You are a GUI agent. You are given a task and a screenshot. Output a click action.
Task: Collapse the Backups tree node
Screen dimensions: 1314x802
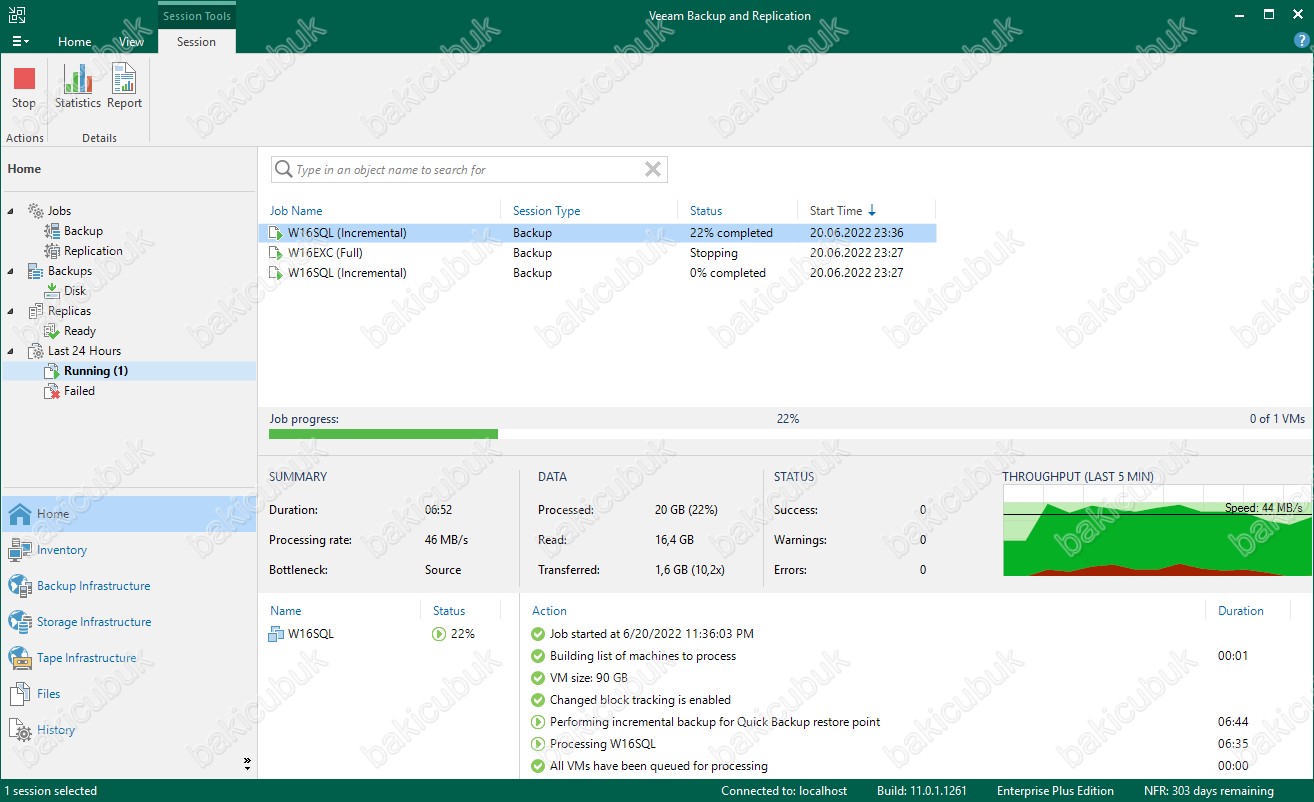click(x=11, y=271)
